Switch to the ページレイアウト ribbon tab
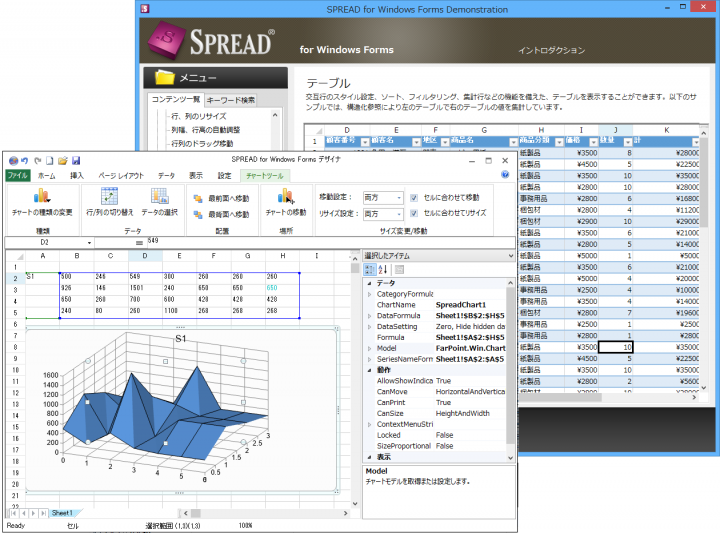Screen dimensions: 720x533 pos(121,175)
